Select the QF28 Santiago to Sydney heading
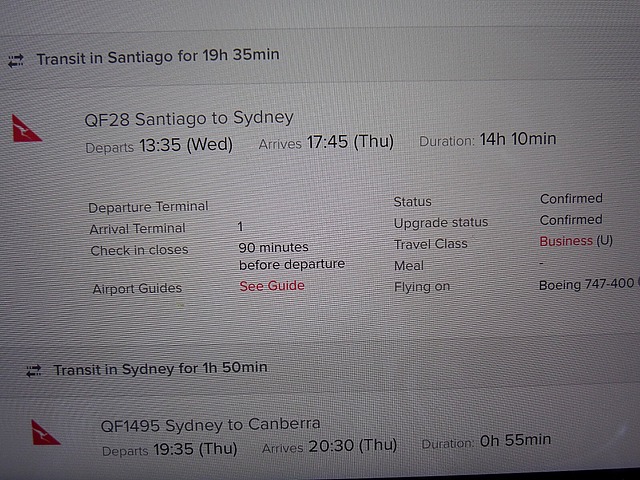 click(189, 119)
